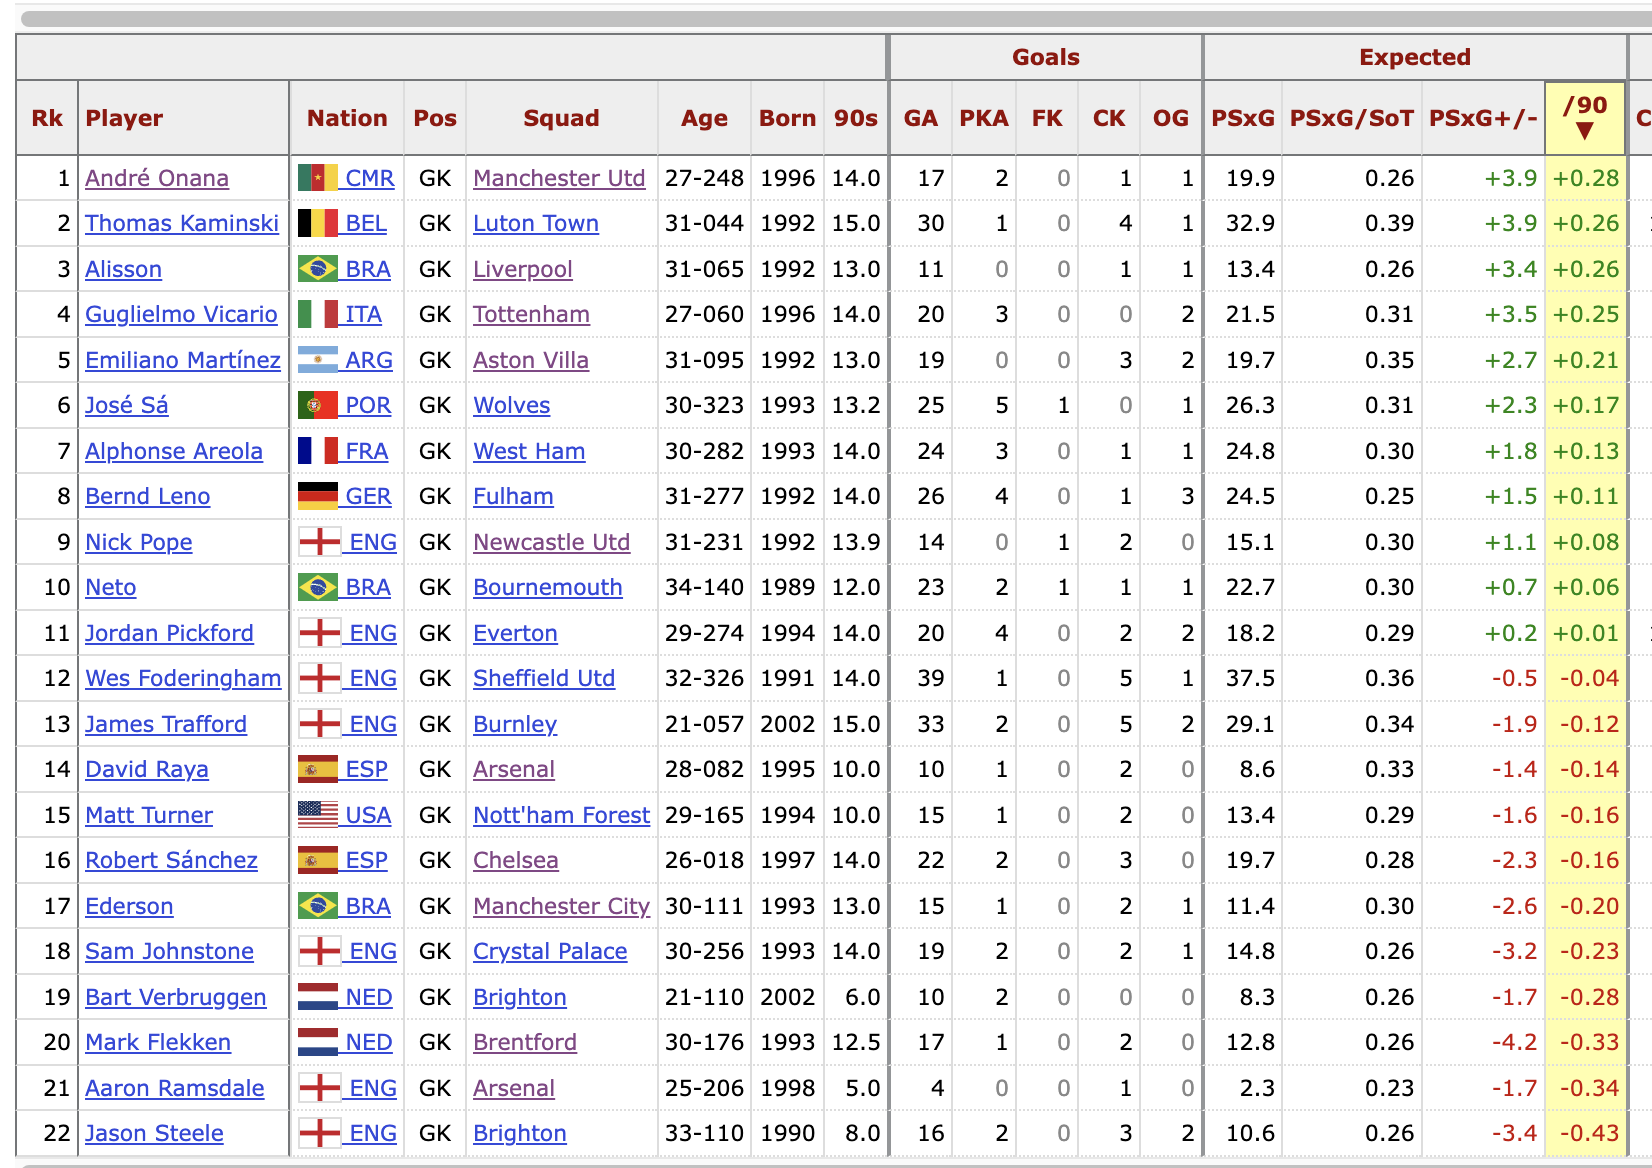Screen dimensions: 1652x1168
Task: Open Emiliano Martínez profile
Action: pos(183,360)
